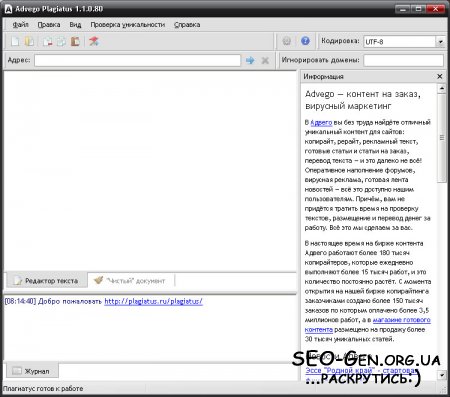Click the cut toolbar icon
Viewport: 450px width, 397px height.
point(47,41)
